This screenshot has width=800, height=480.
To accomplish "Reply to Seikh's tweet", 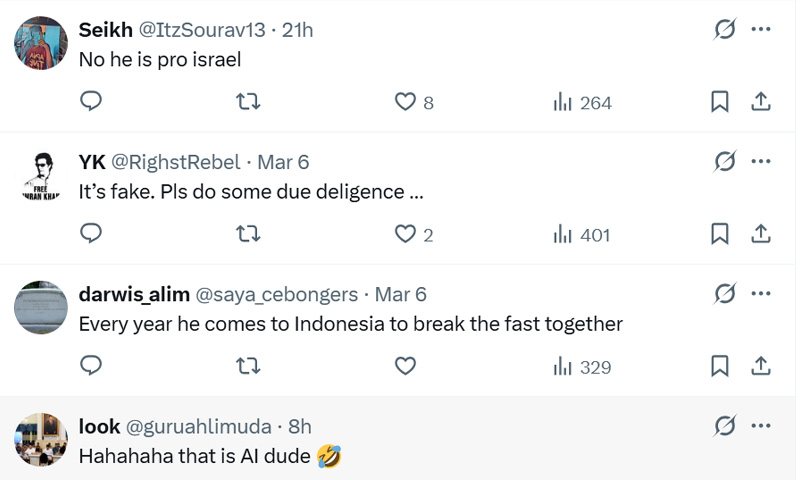I will pos(91,102).
